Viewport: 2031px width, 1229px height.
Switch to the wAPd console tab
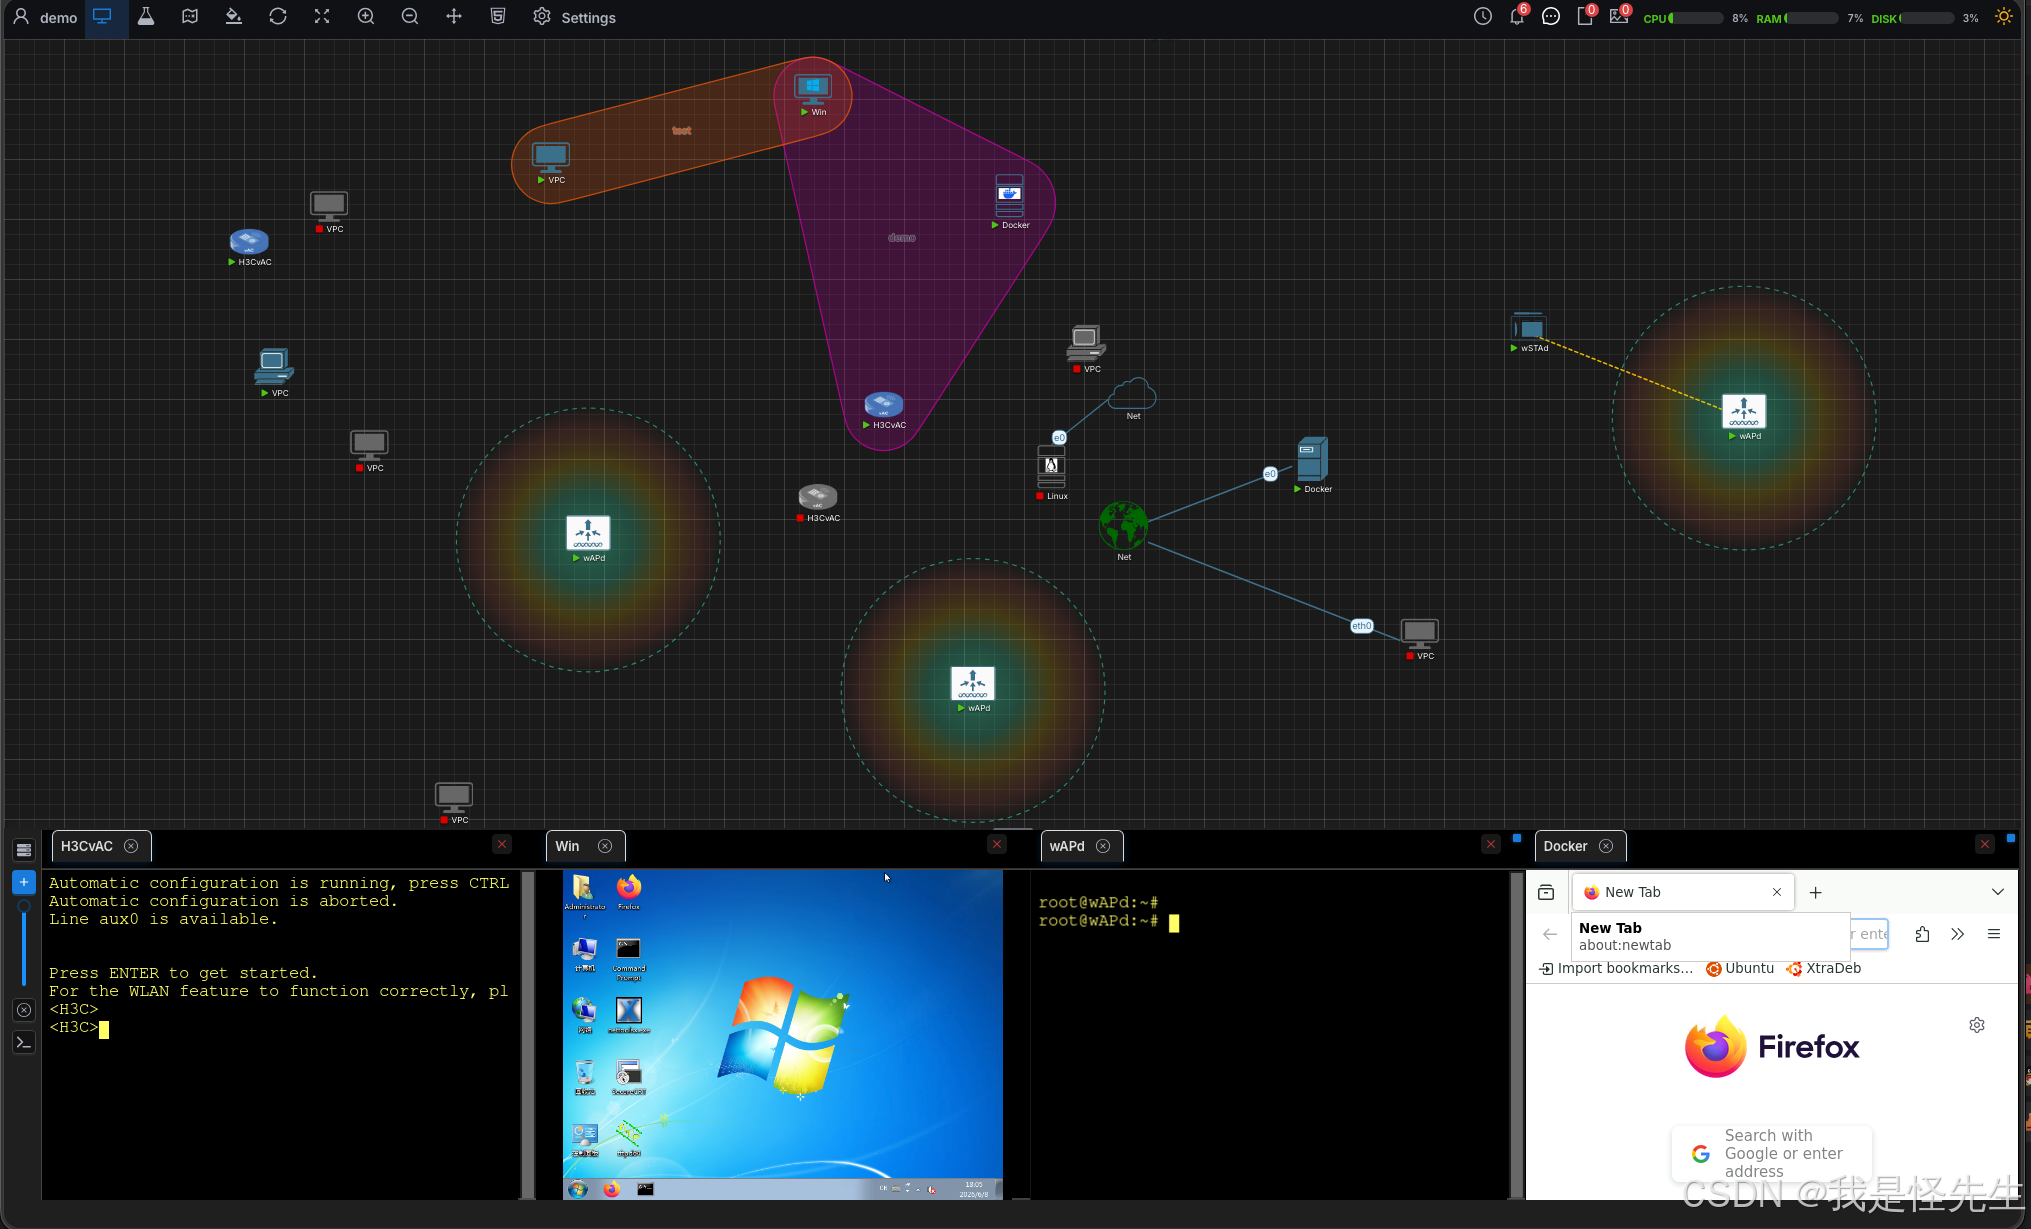1067,846
